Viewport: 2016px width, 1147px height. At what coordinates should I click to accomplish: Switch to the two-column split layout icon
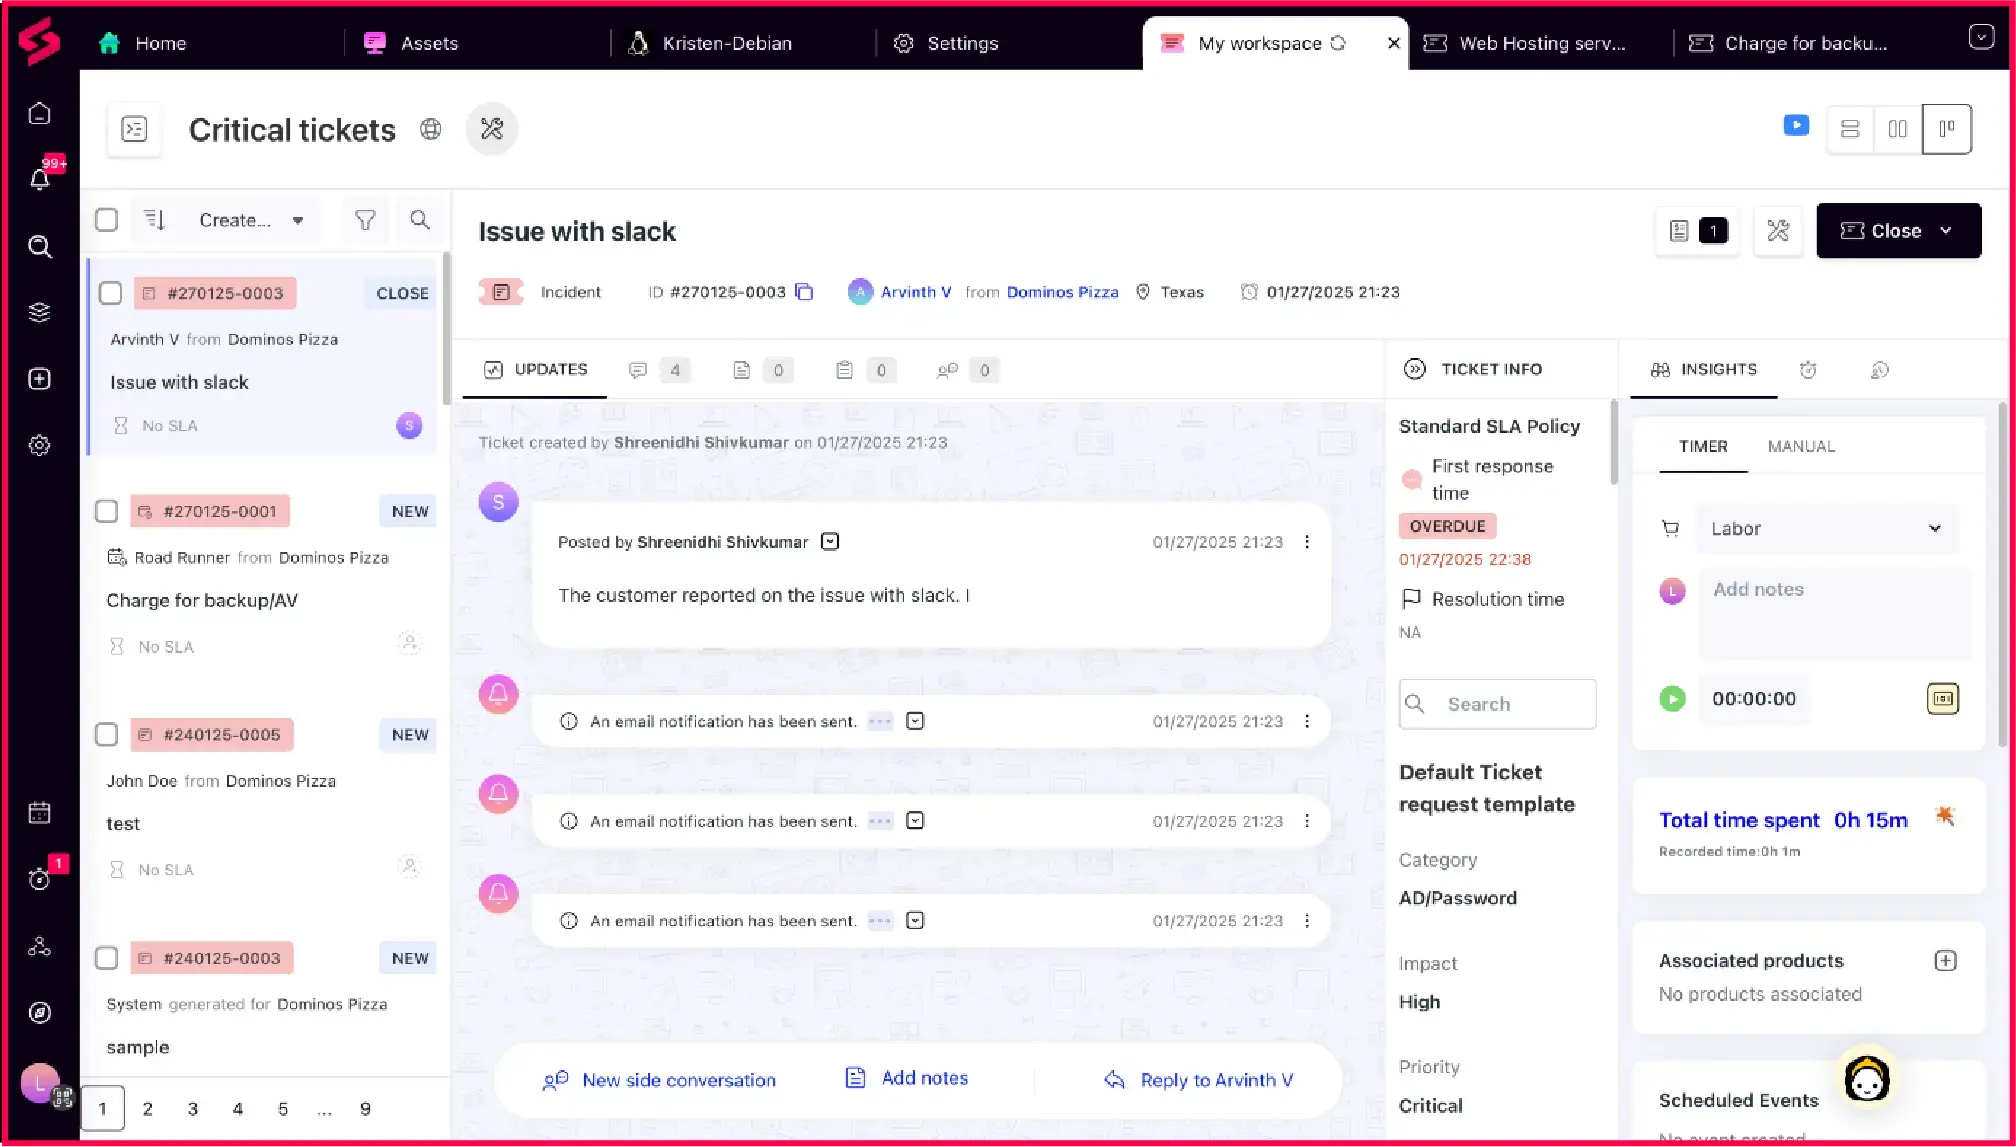coord(1897,129)
